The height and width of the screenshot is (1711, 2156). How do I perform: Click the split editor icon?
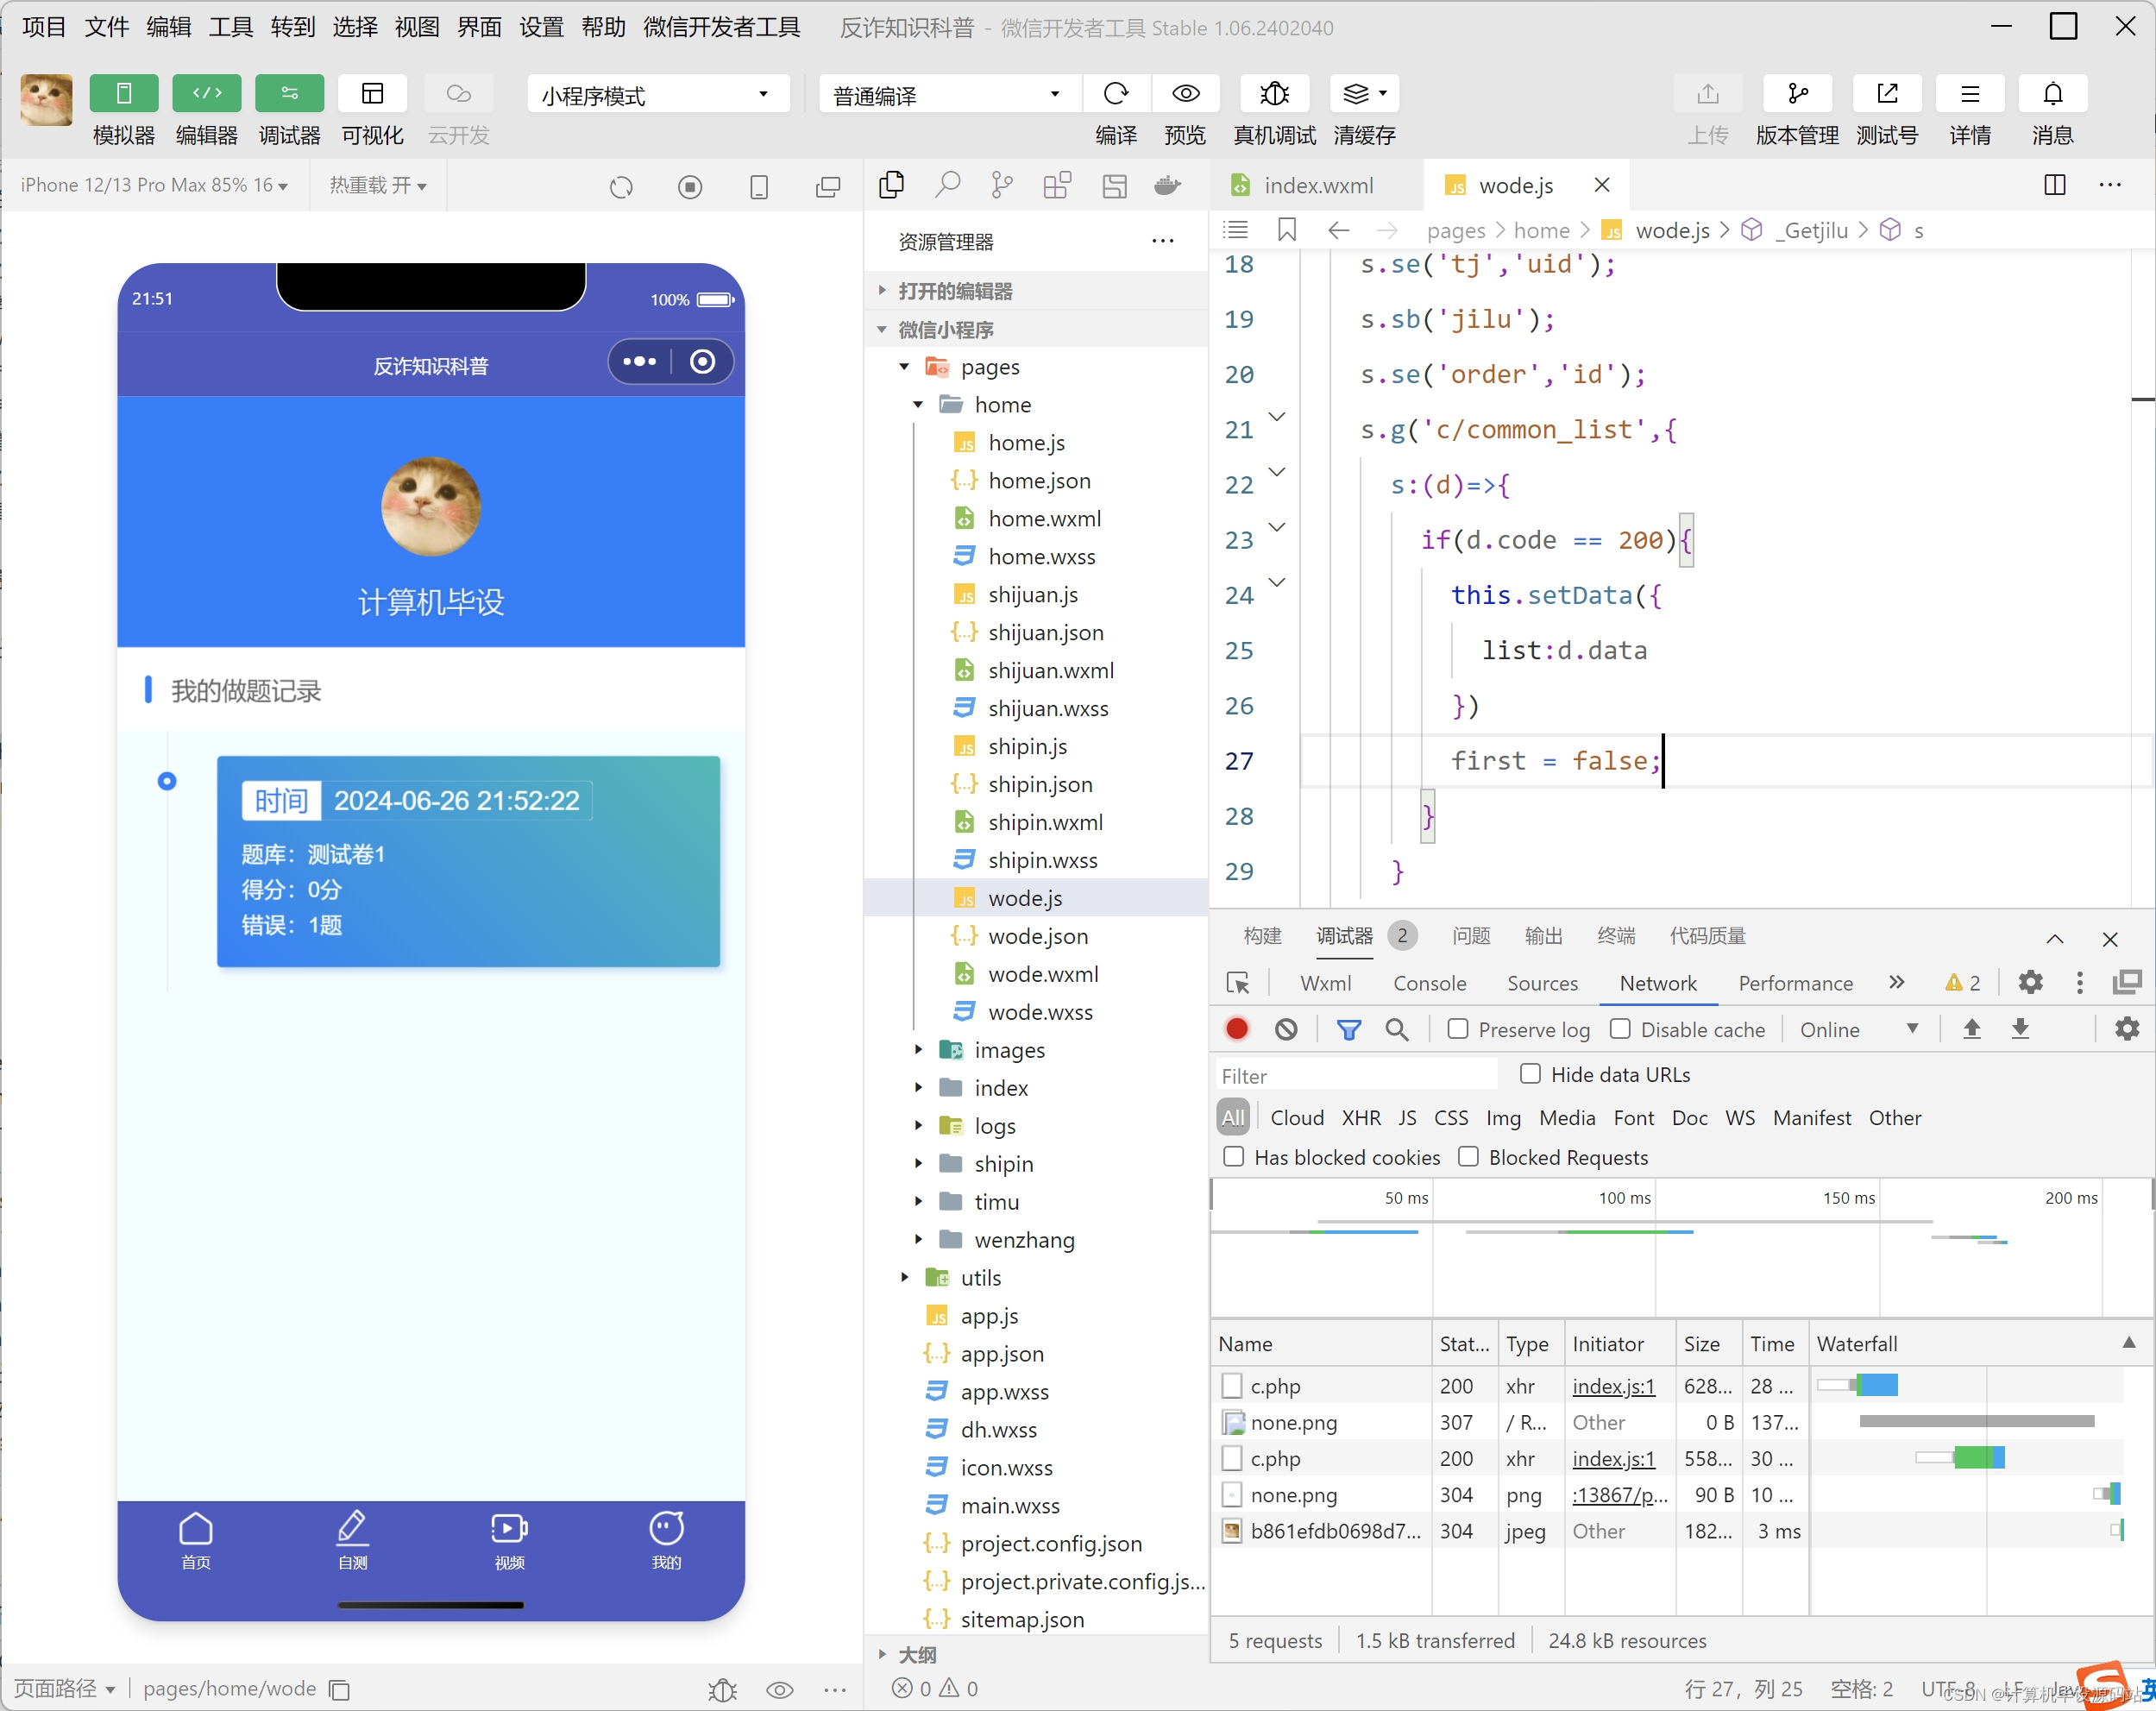click(x=2054, y=185)
